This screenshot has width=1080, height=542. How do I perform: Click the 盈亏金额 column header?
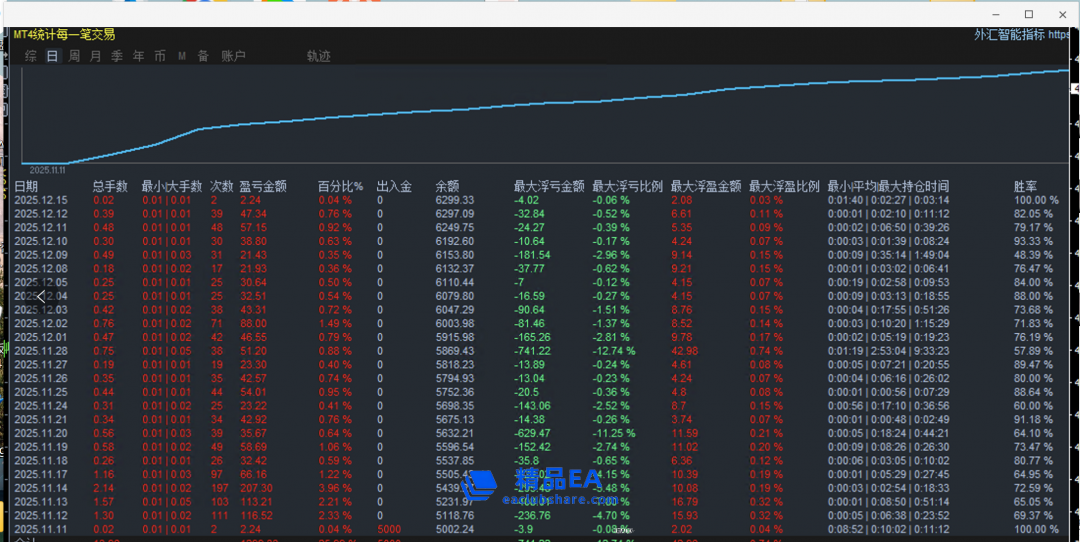point(263,186)
